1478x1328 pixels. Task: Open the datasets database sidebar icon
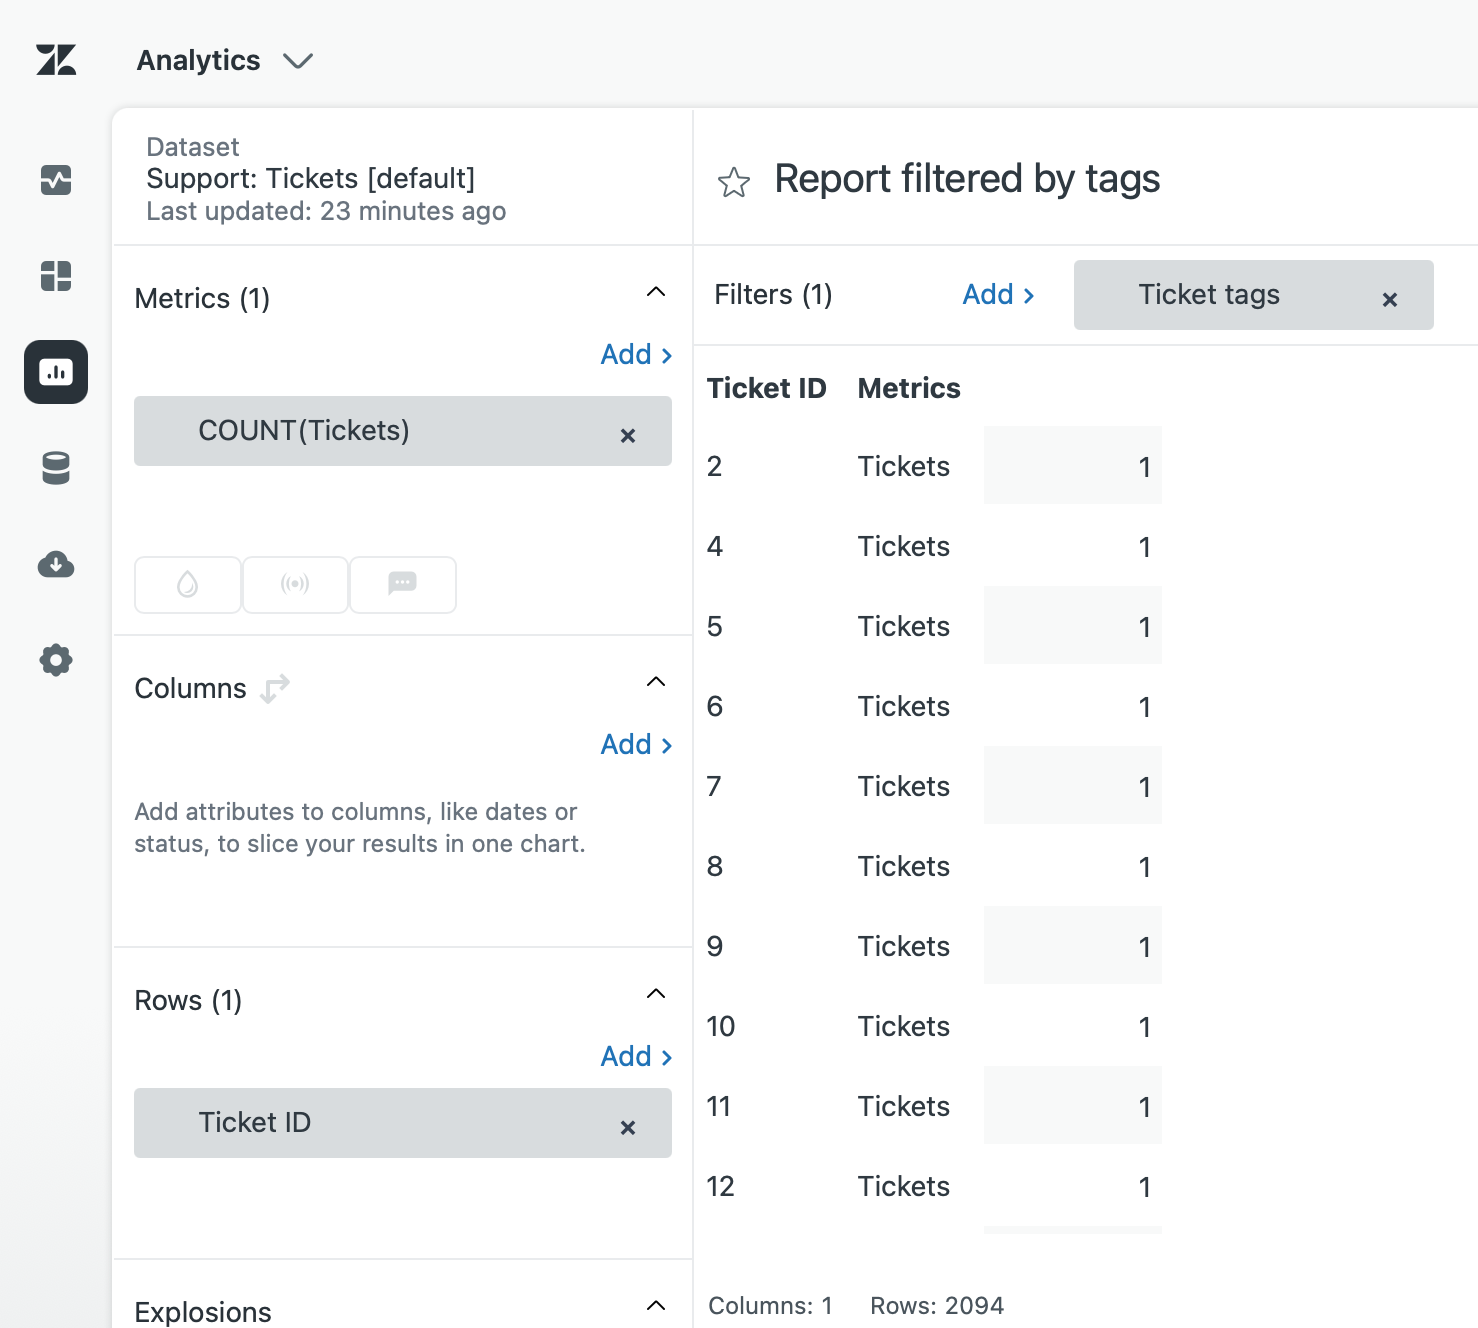[x=56, y=468]
